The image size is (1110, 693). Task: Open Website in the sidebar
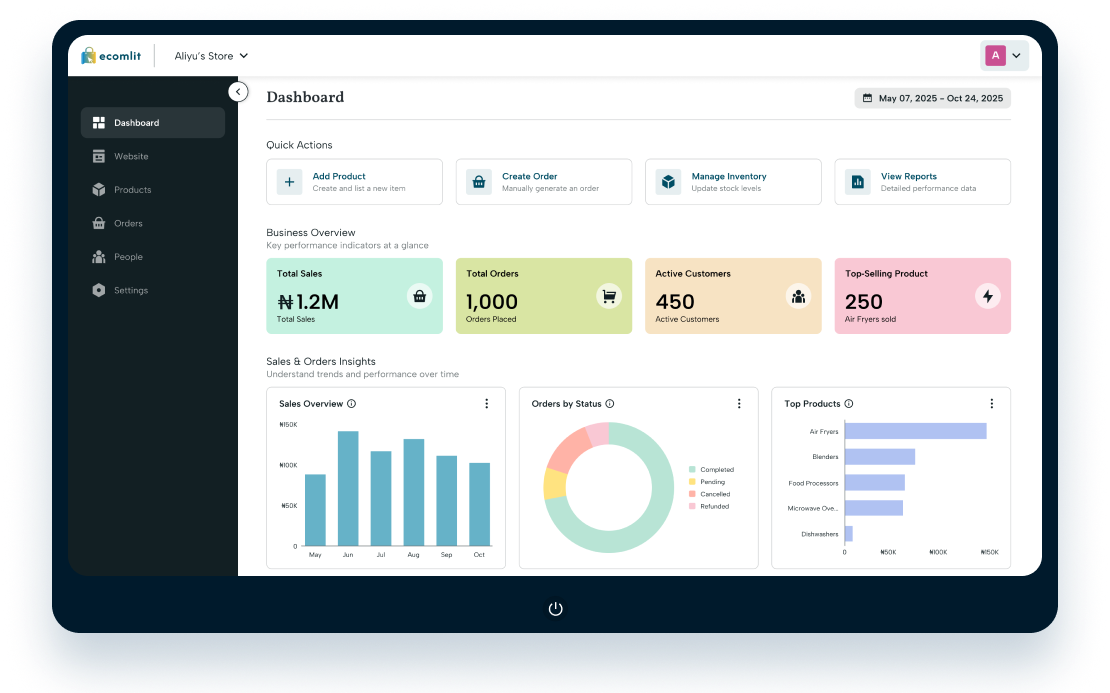click(153, 156)
